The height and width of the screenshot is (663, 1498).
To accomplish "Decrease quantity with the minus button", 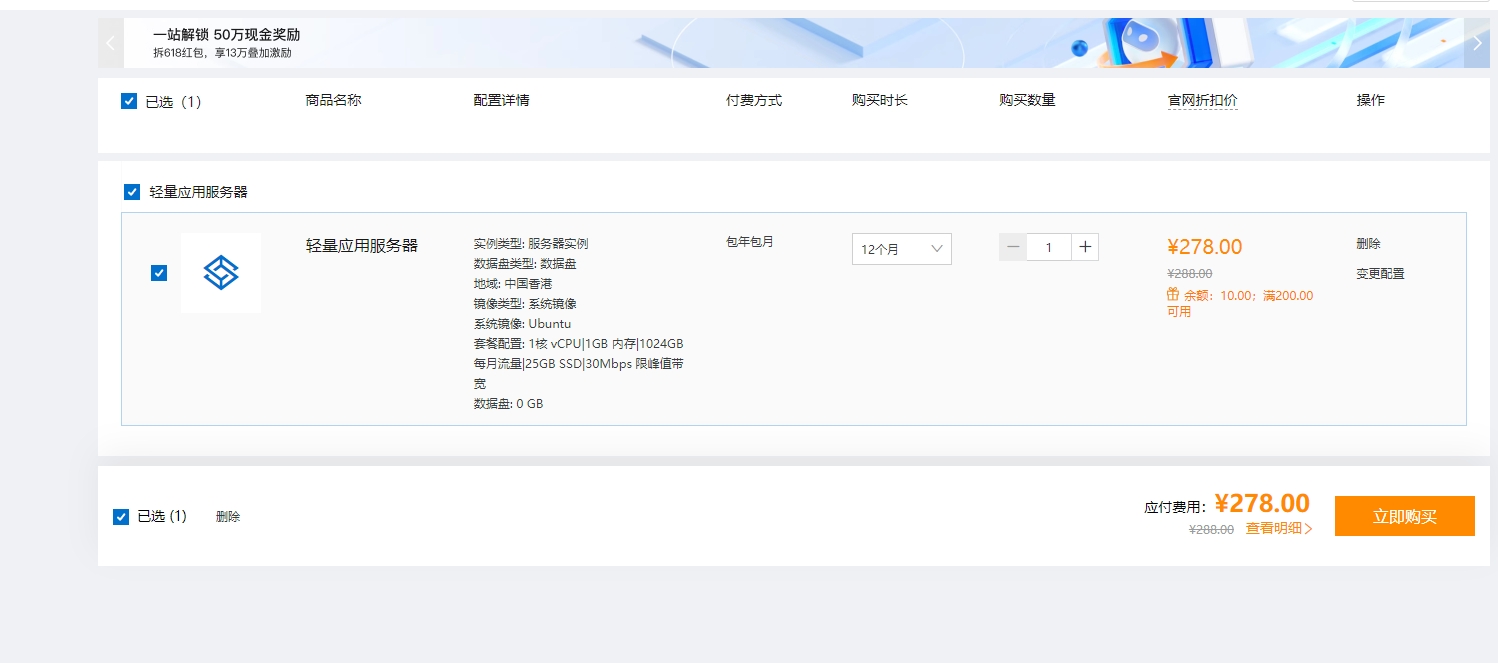I will (1013, 247).
